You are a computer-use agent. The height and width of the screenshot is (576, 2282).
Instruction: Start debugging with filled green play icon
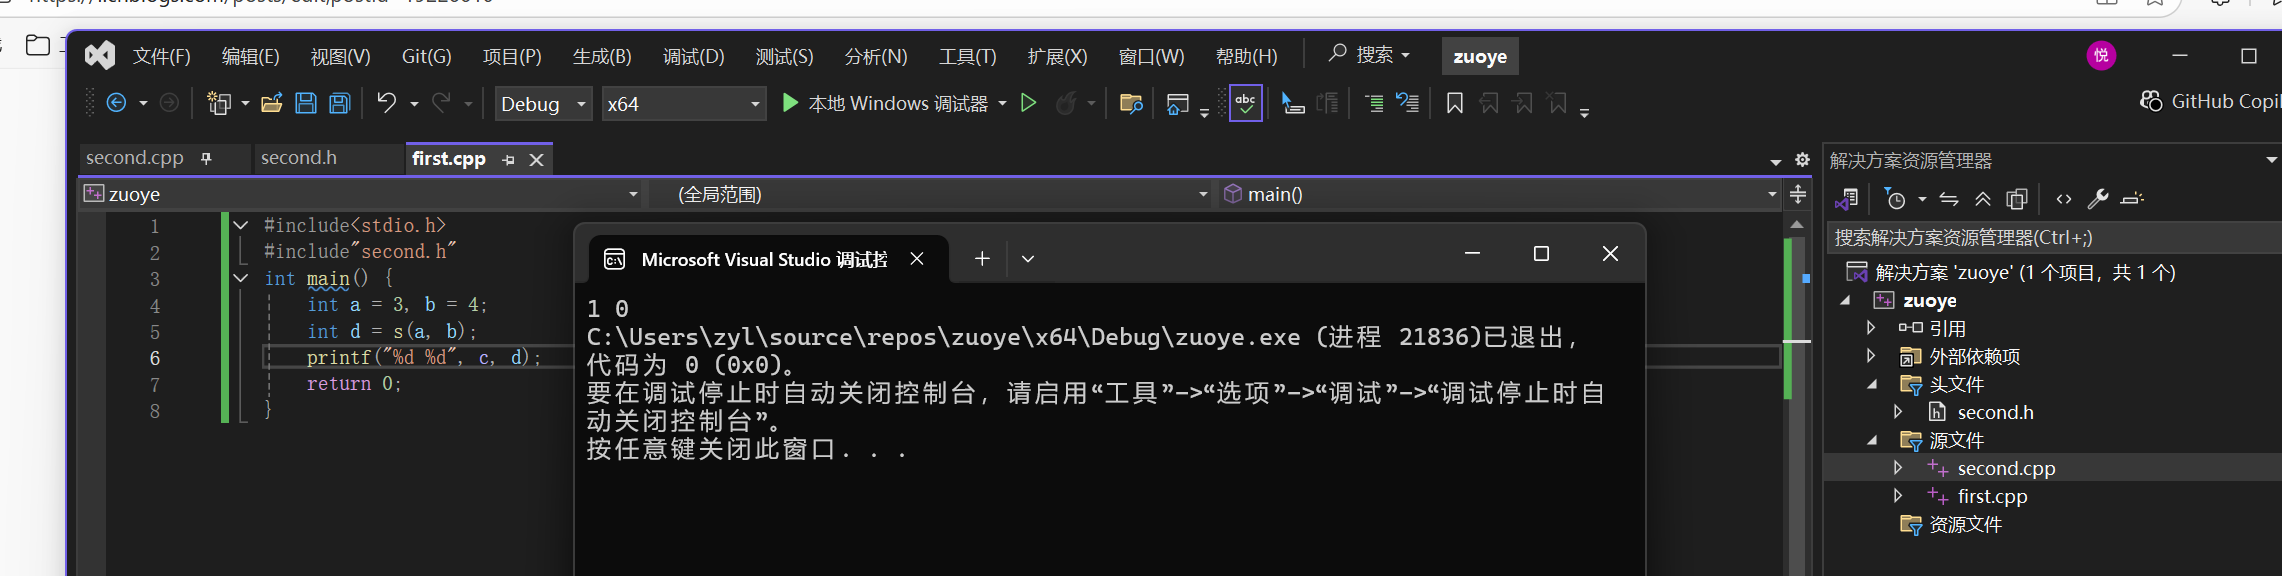[790, 103]
